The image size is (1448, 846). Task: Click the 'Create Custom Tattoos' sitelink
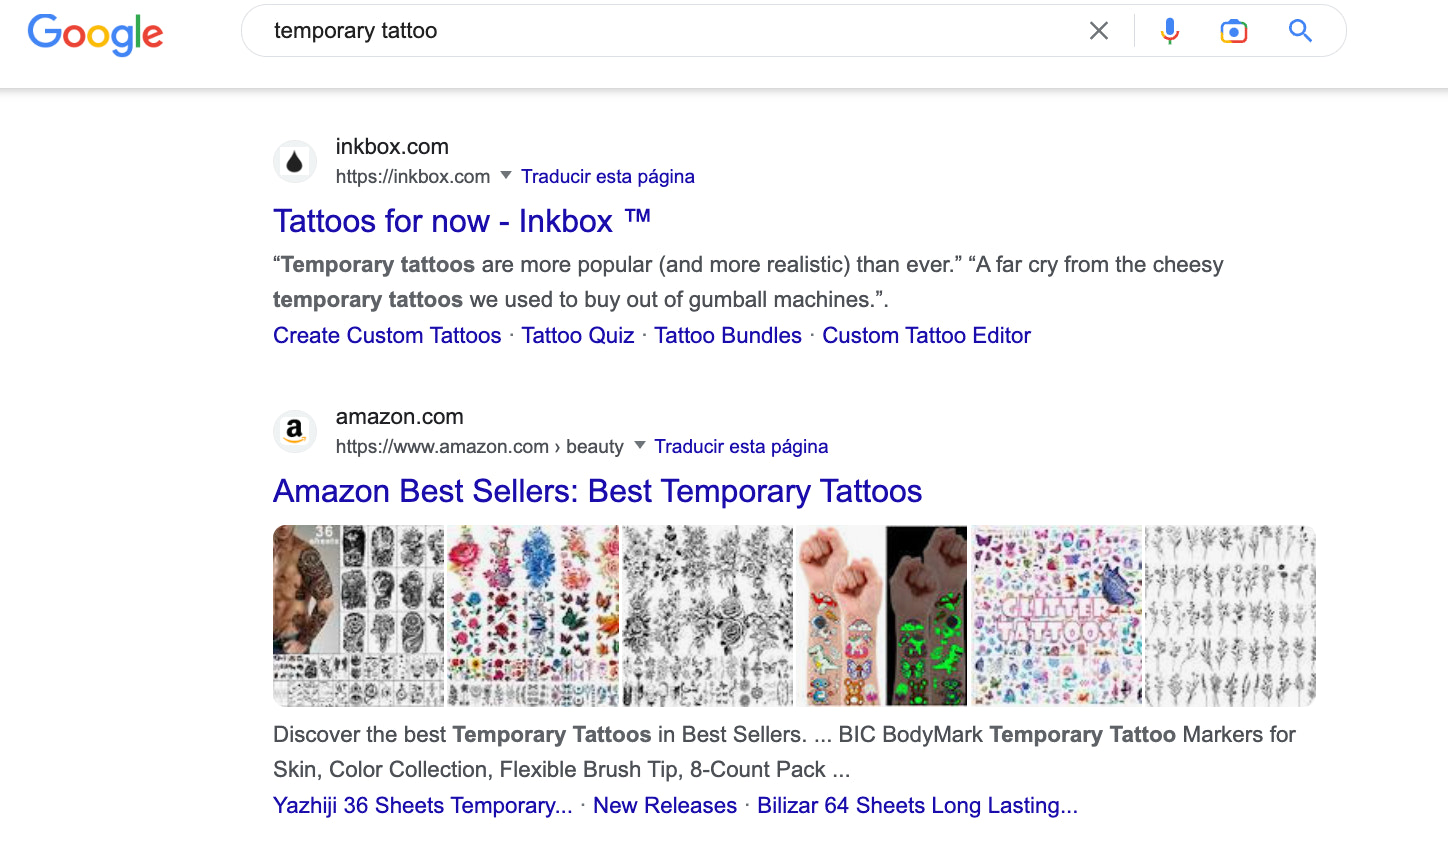point(387,335)
